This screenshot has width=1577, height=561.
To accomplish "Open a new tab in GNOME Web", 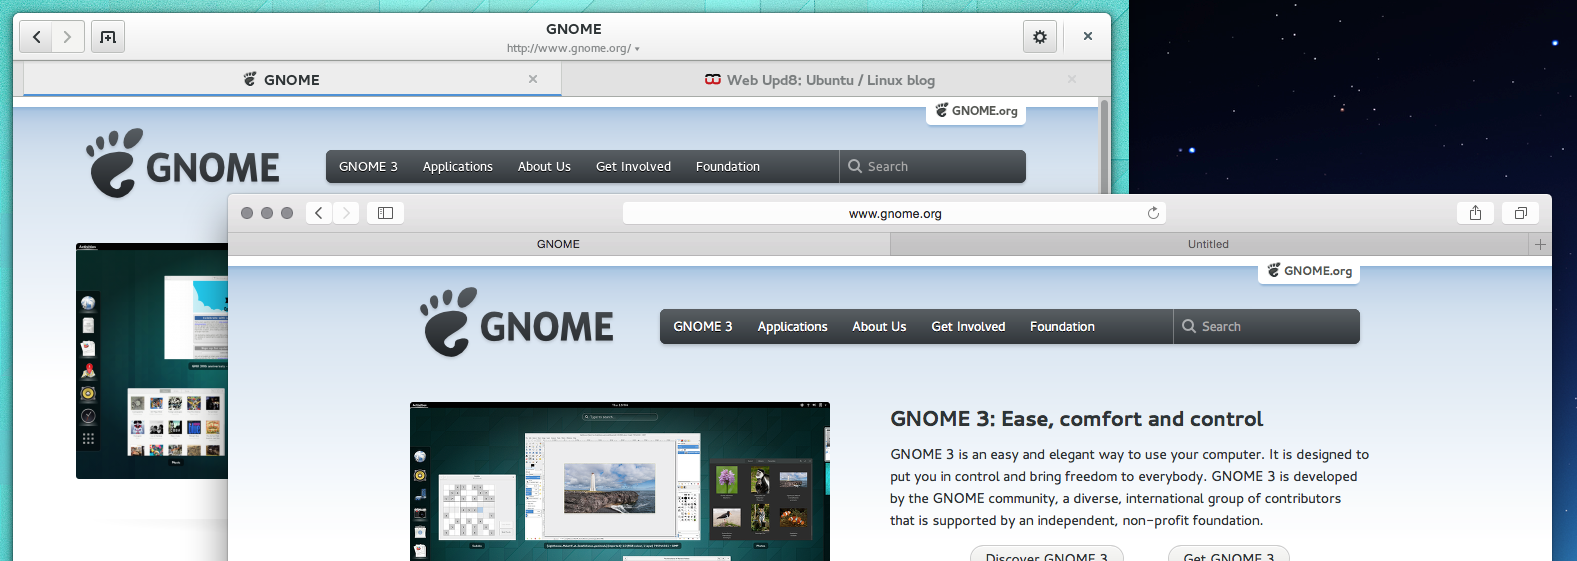I will 108,37.
